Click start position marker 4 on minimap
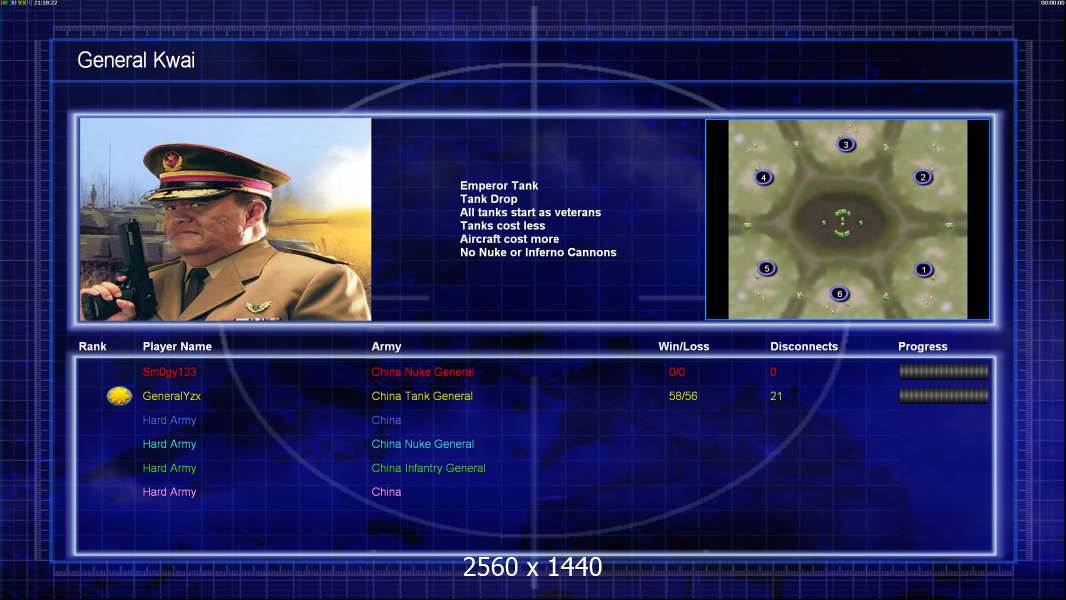The height and width of the screenshot is (600, 1066). (x=763, y=178)
